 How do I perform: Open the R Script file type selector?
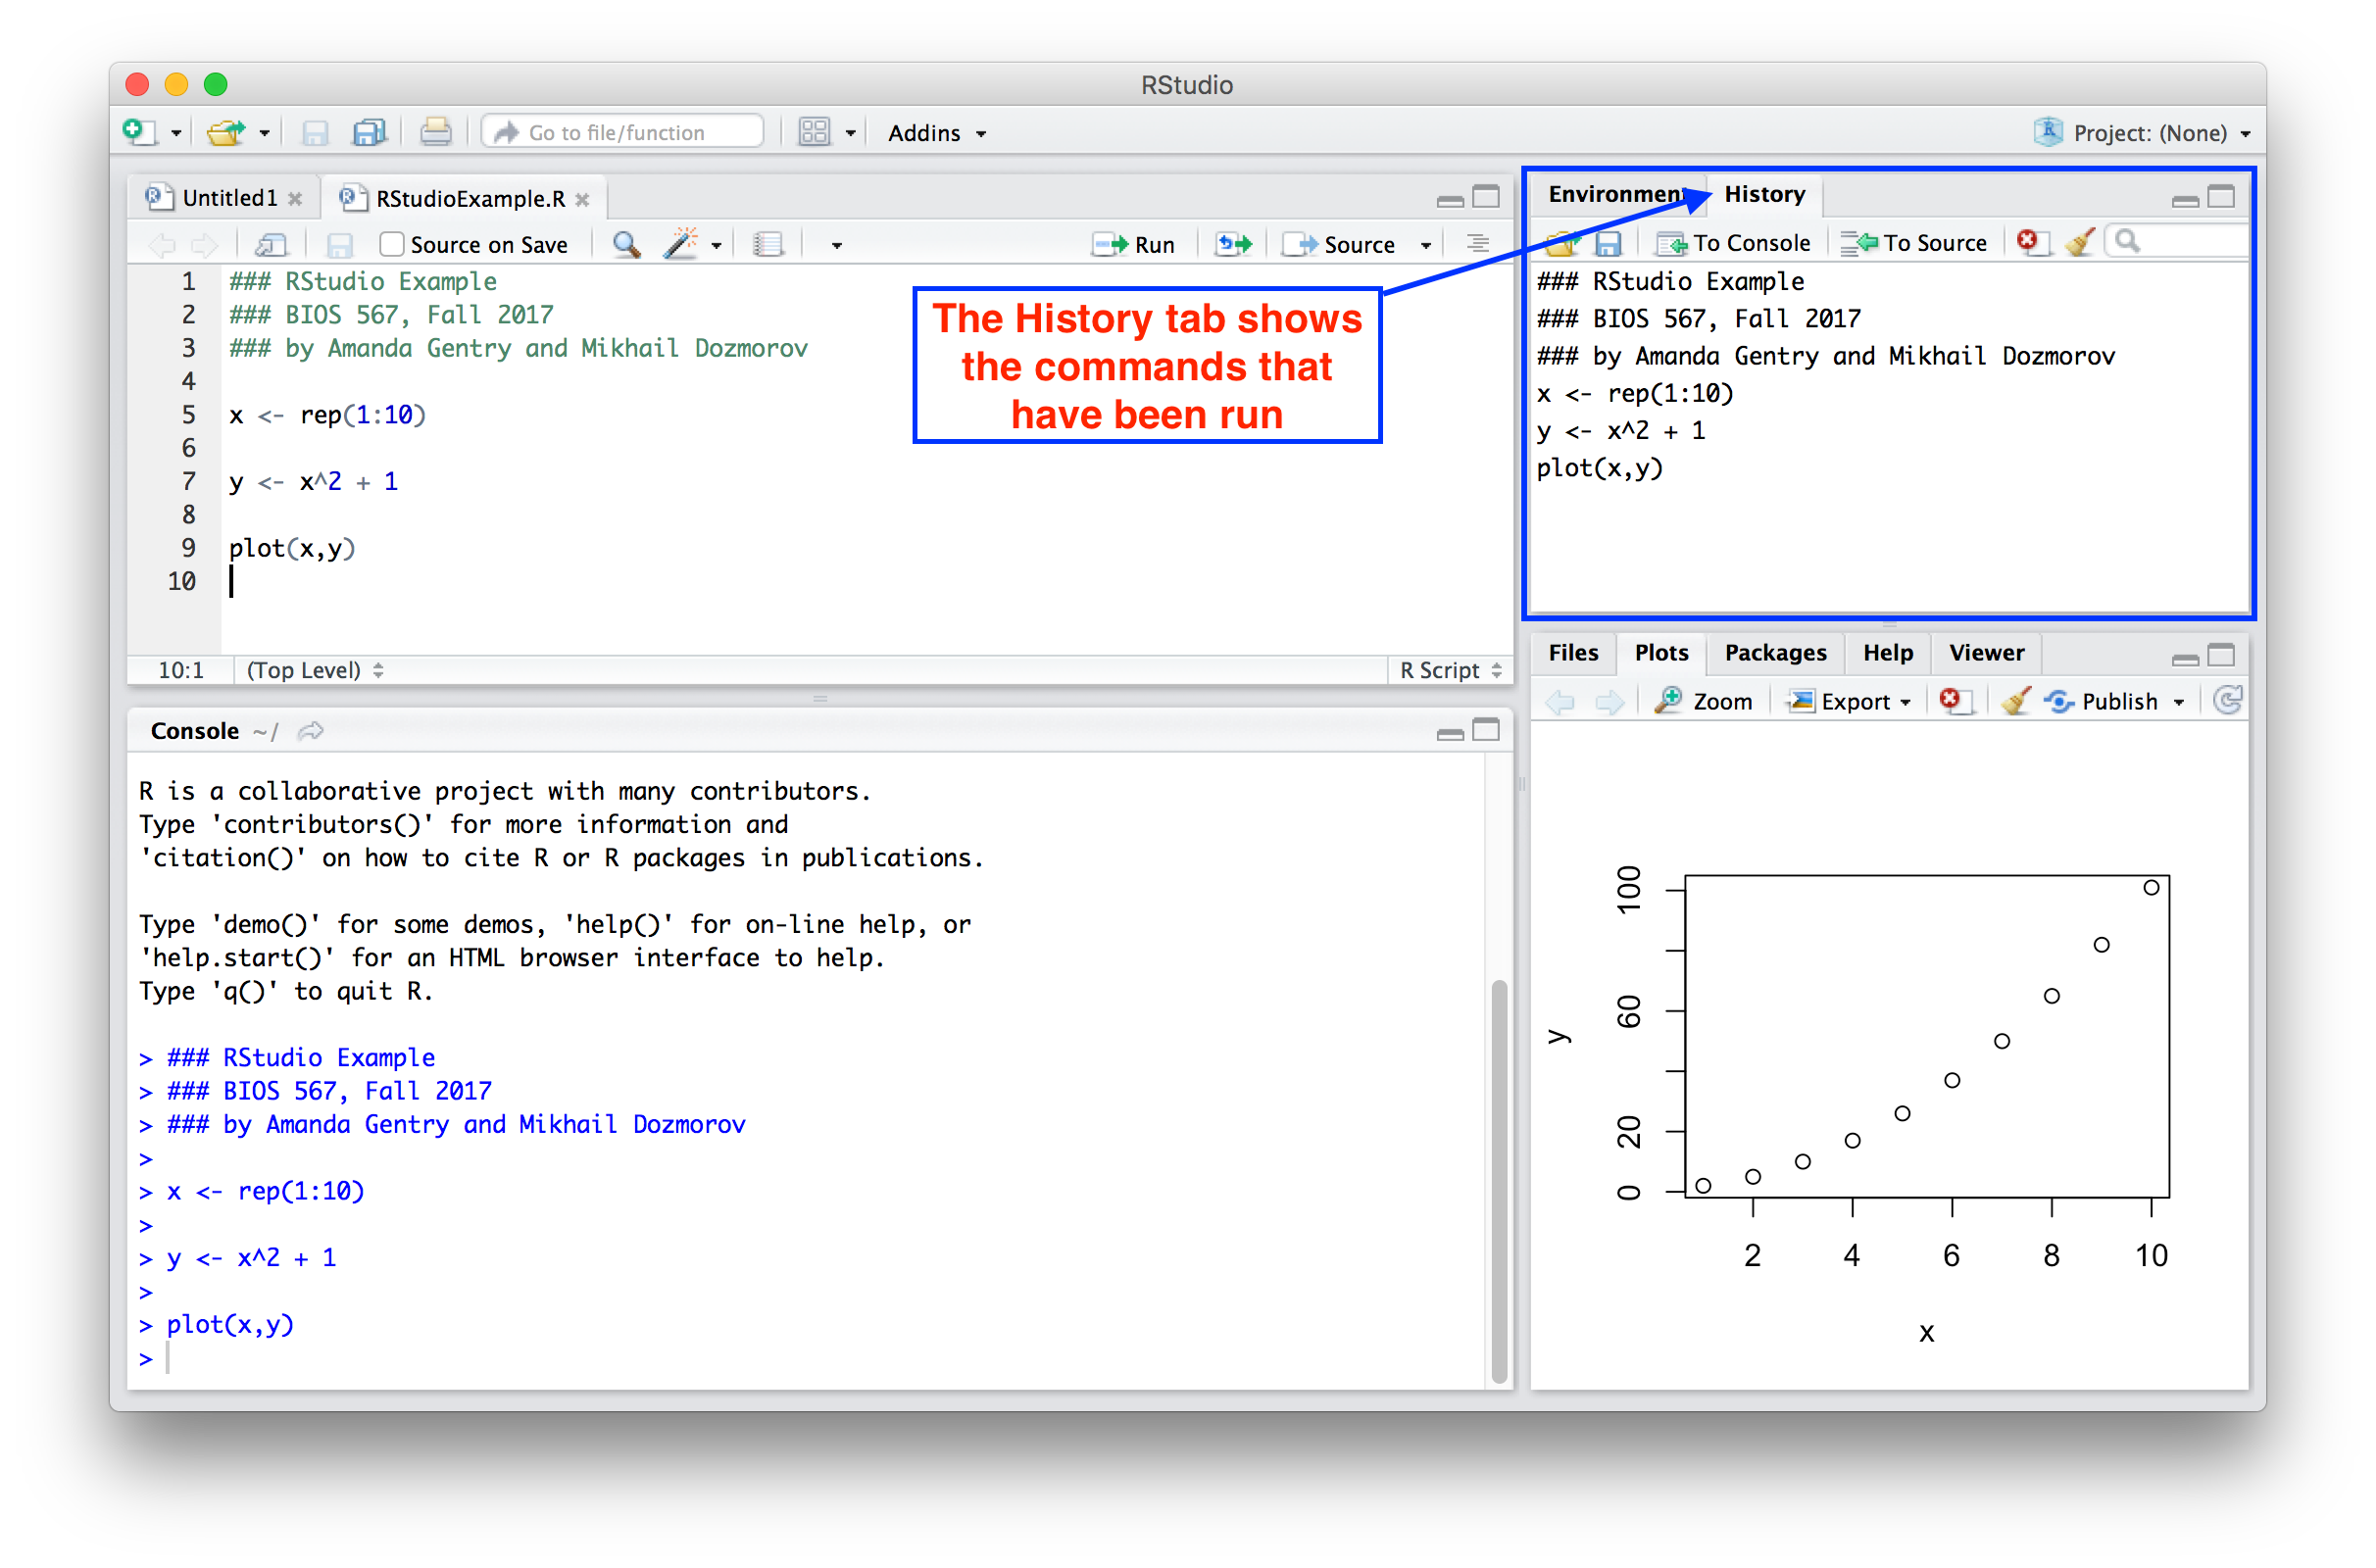click(1450, 670)
